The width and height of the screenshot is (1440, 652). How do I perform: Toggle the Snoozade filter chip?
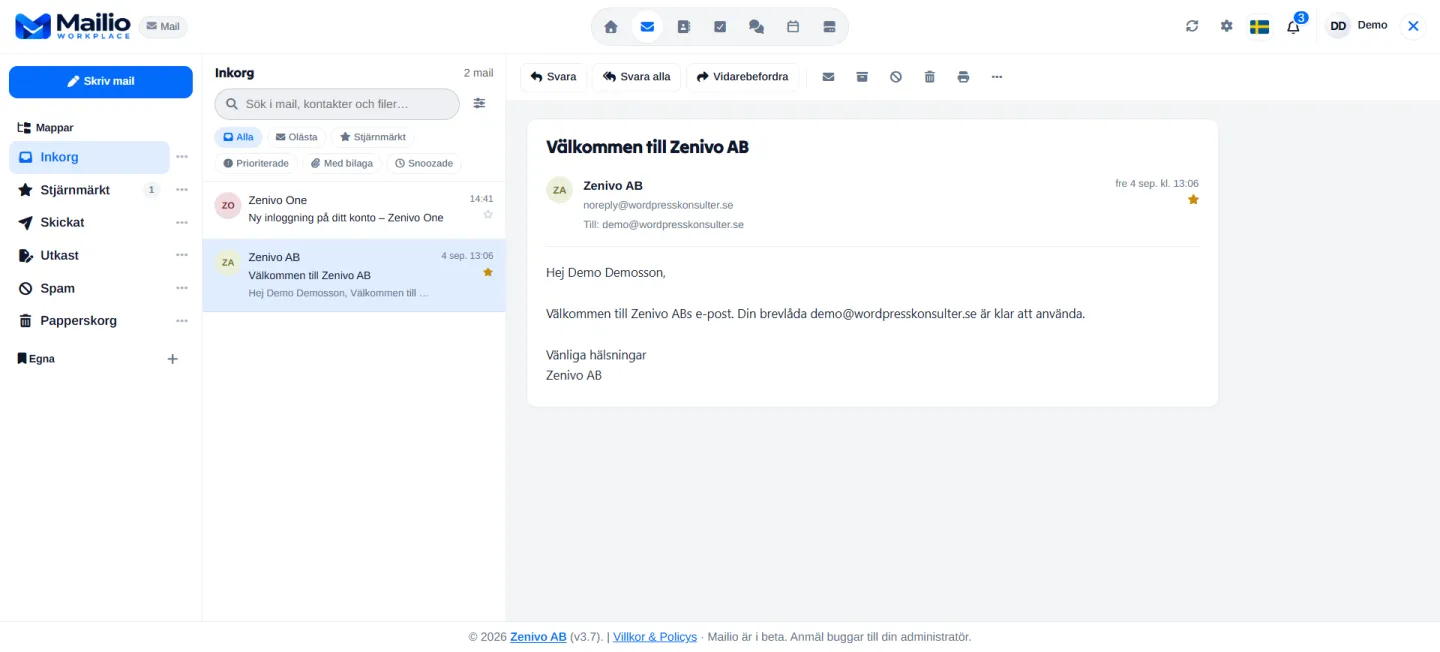pos(424,163)
